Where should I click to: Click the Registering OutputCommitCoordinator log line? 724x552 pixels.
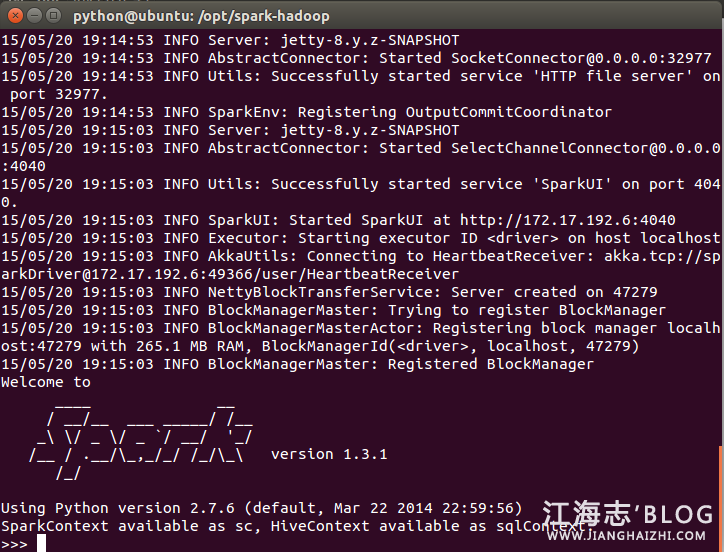[x=408, y=112]
